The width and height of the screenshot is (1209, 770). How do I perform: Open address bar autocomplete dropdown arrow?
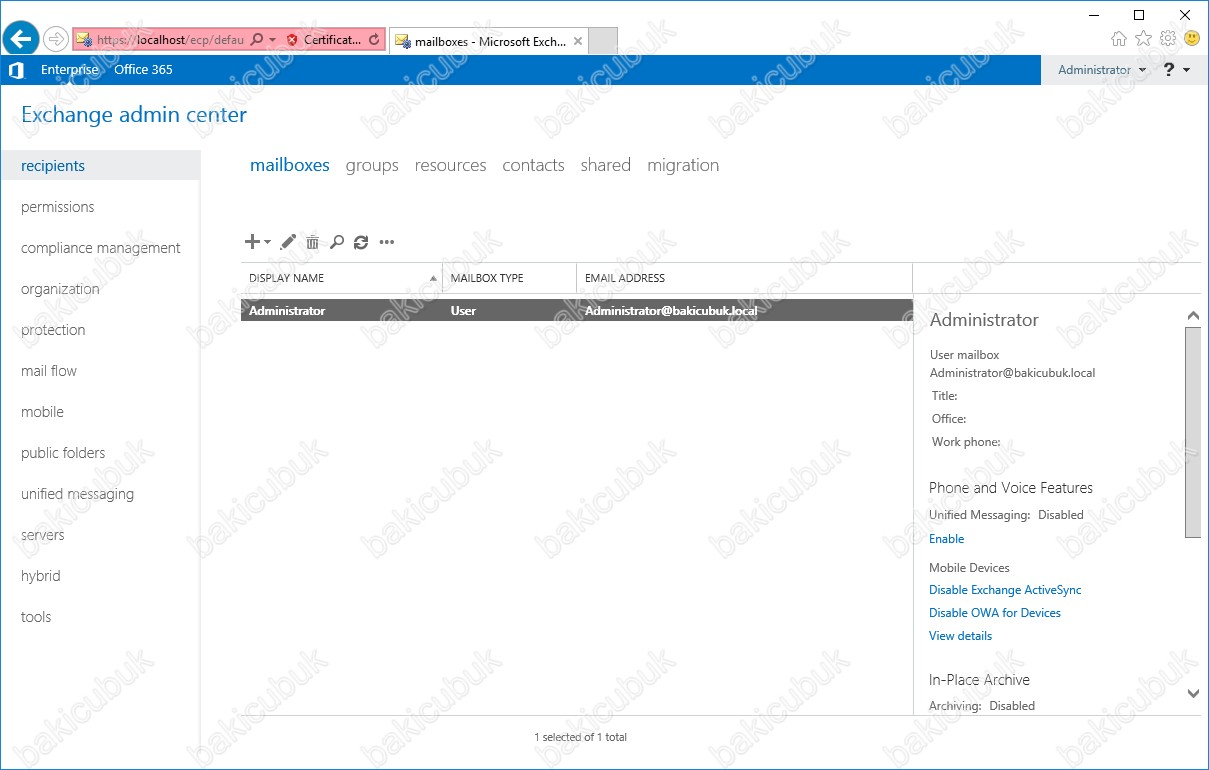pyautogui.click(x=272, y=40)
